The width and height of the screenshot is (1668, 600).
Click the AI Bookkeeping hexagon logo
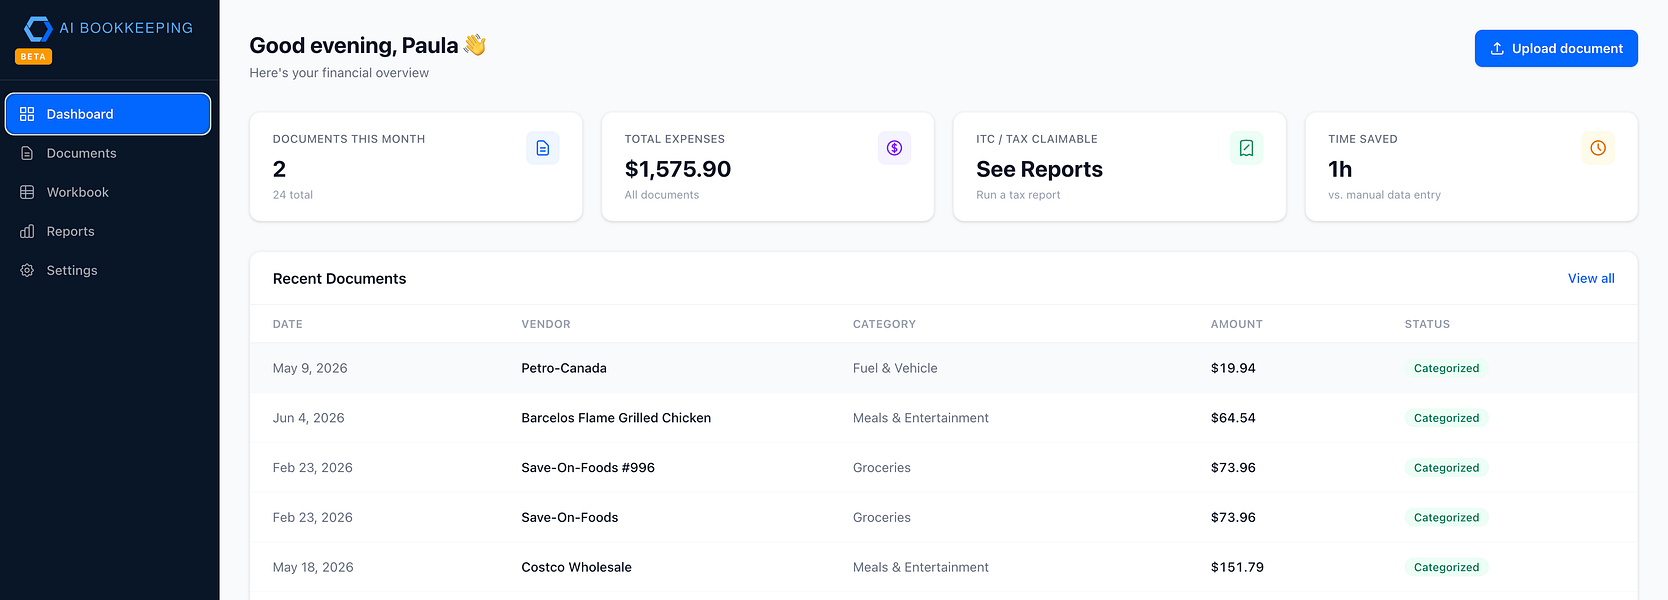(x=38, y=28)
